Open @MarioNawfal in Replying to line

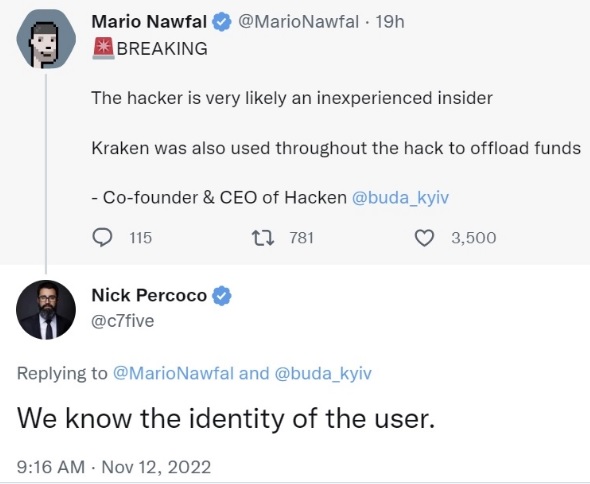173,373
